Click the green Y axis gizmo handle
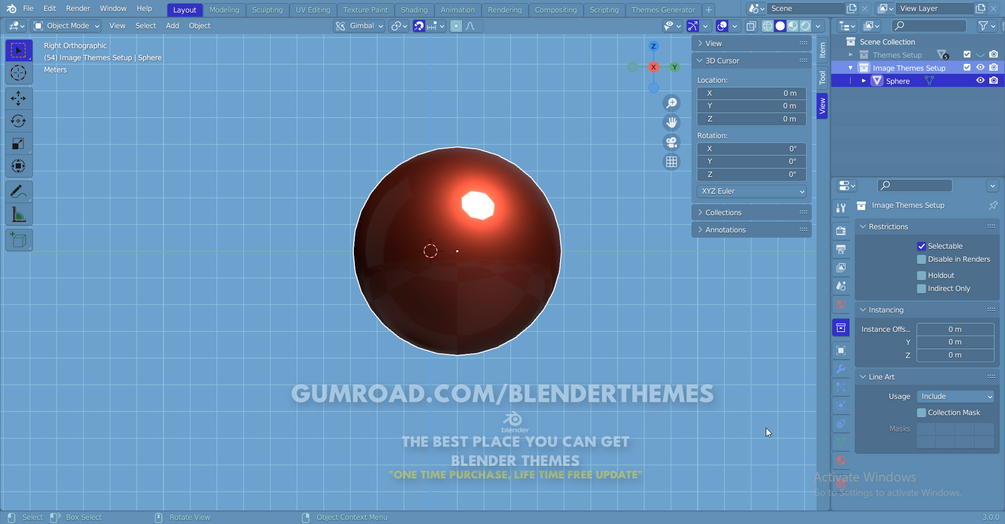Viewport: 1005px width, 524px height. [674, 67]
